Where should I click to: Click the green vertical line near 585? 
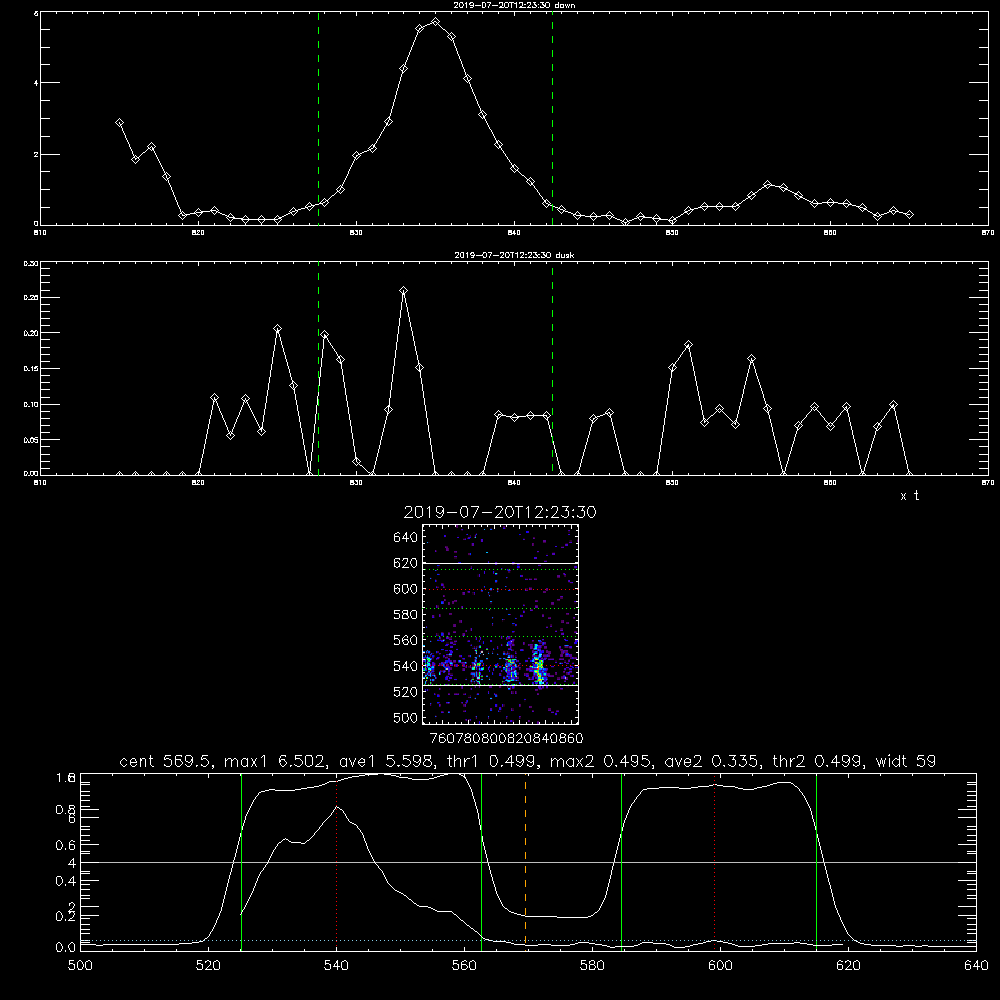coord(622,861)
